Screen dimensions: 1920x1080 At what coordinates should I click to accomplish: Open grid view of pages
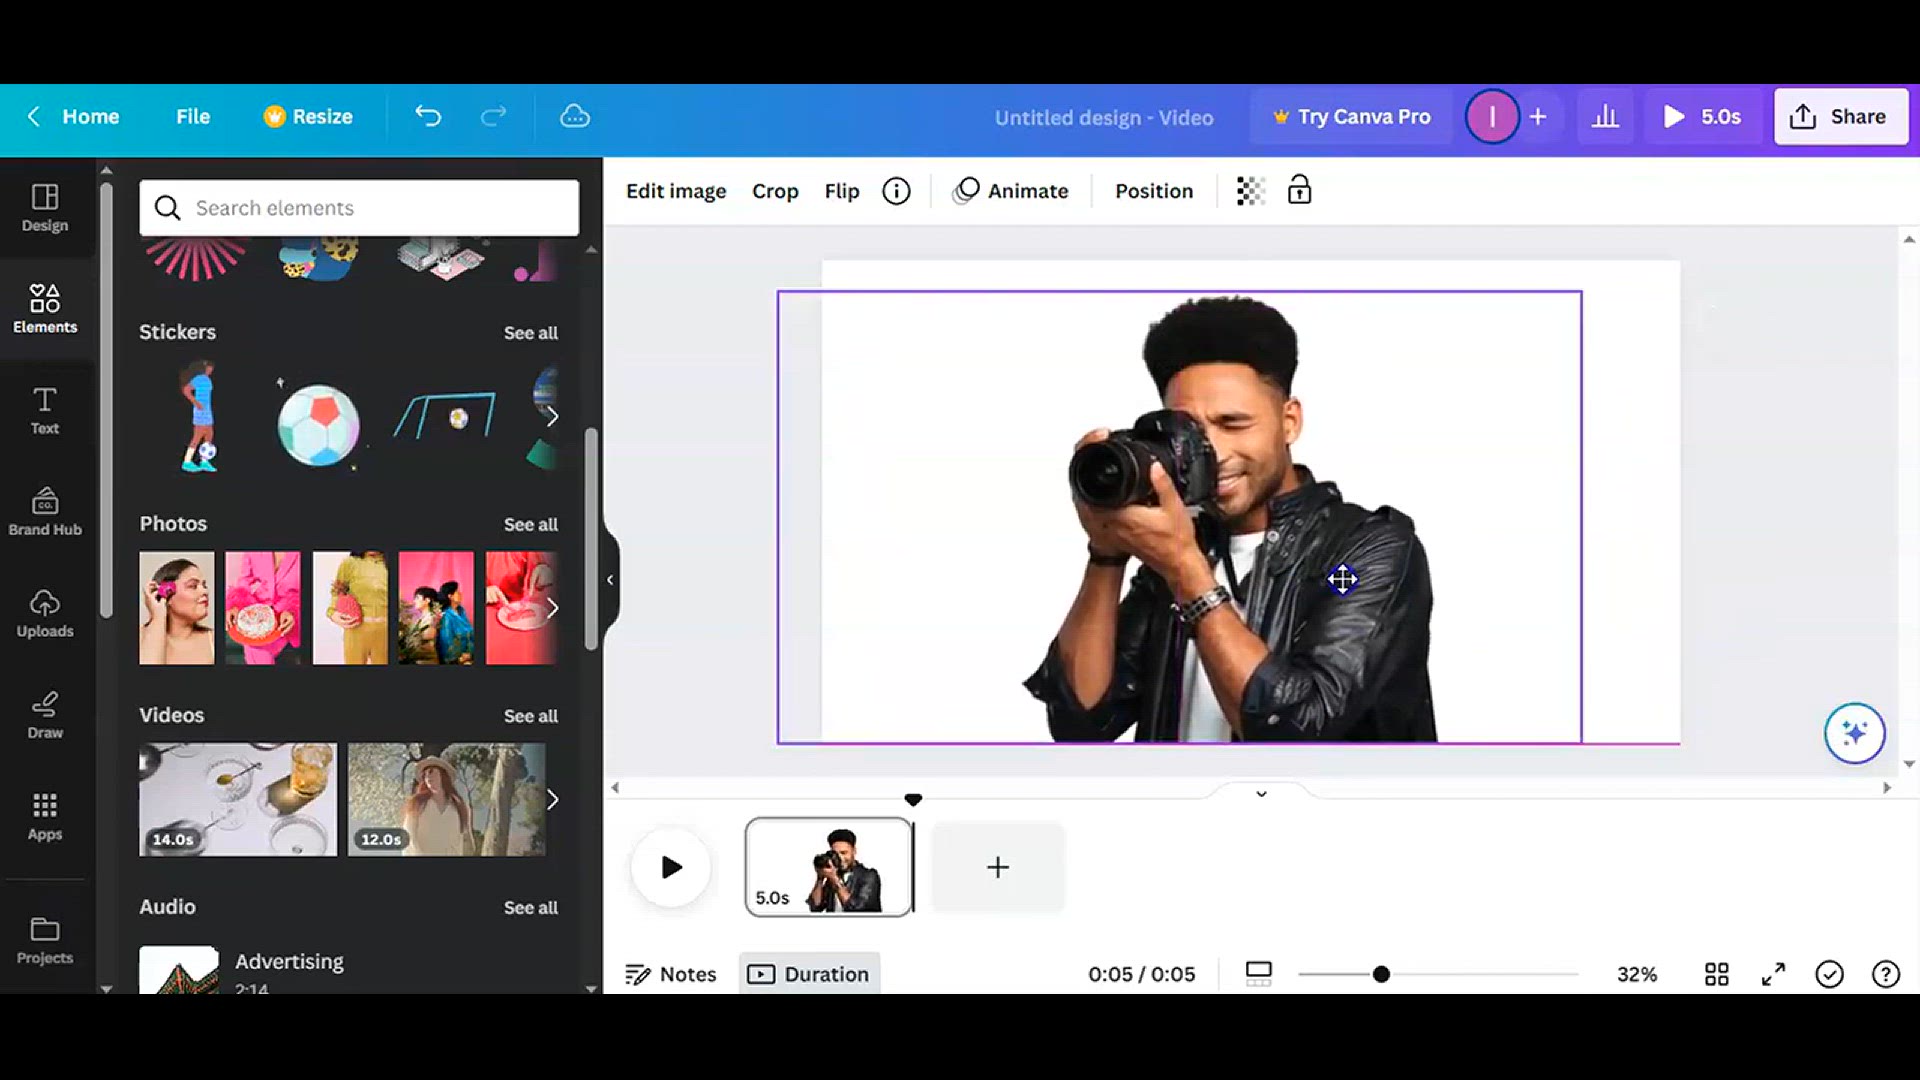click(1717, 974)
